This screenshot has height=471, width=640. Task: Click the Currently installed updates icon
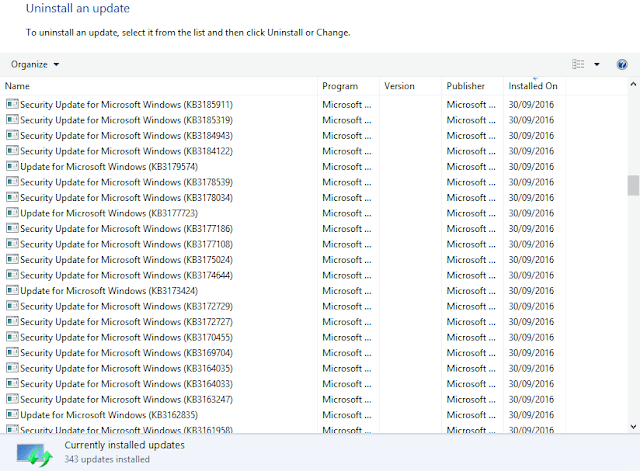pyautogui.click(x=35, y=455)
